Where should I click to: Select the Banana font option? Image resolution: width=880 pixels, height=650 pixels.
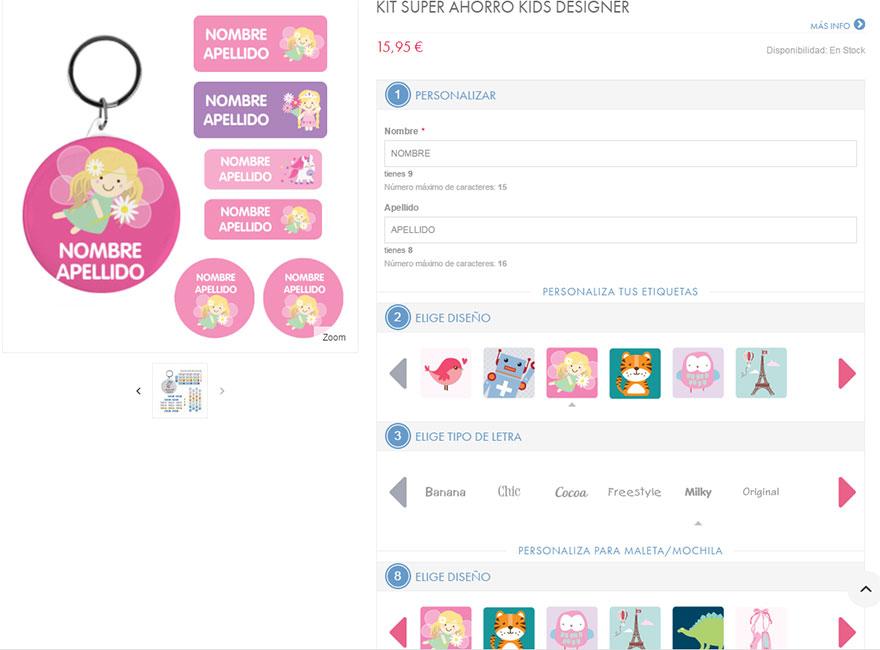[446, 492]
